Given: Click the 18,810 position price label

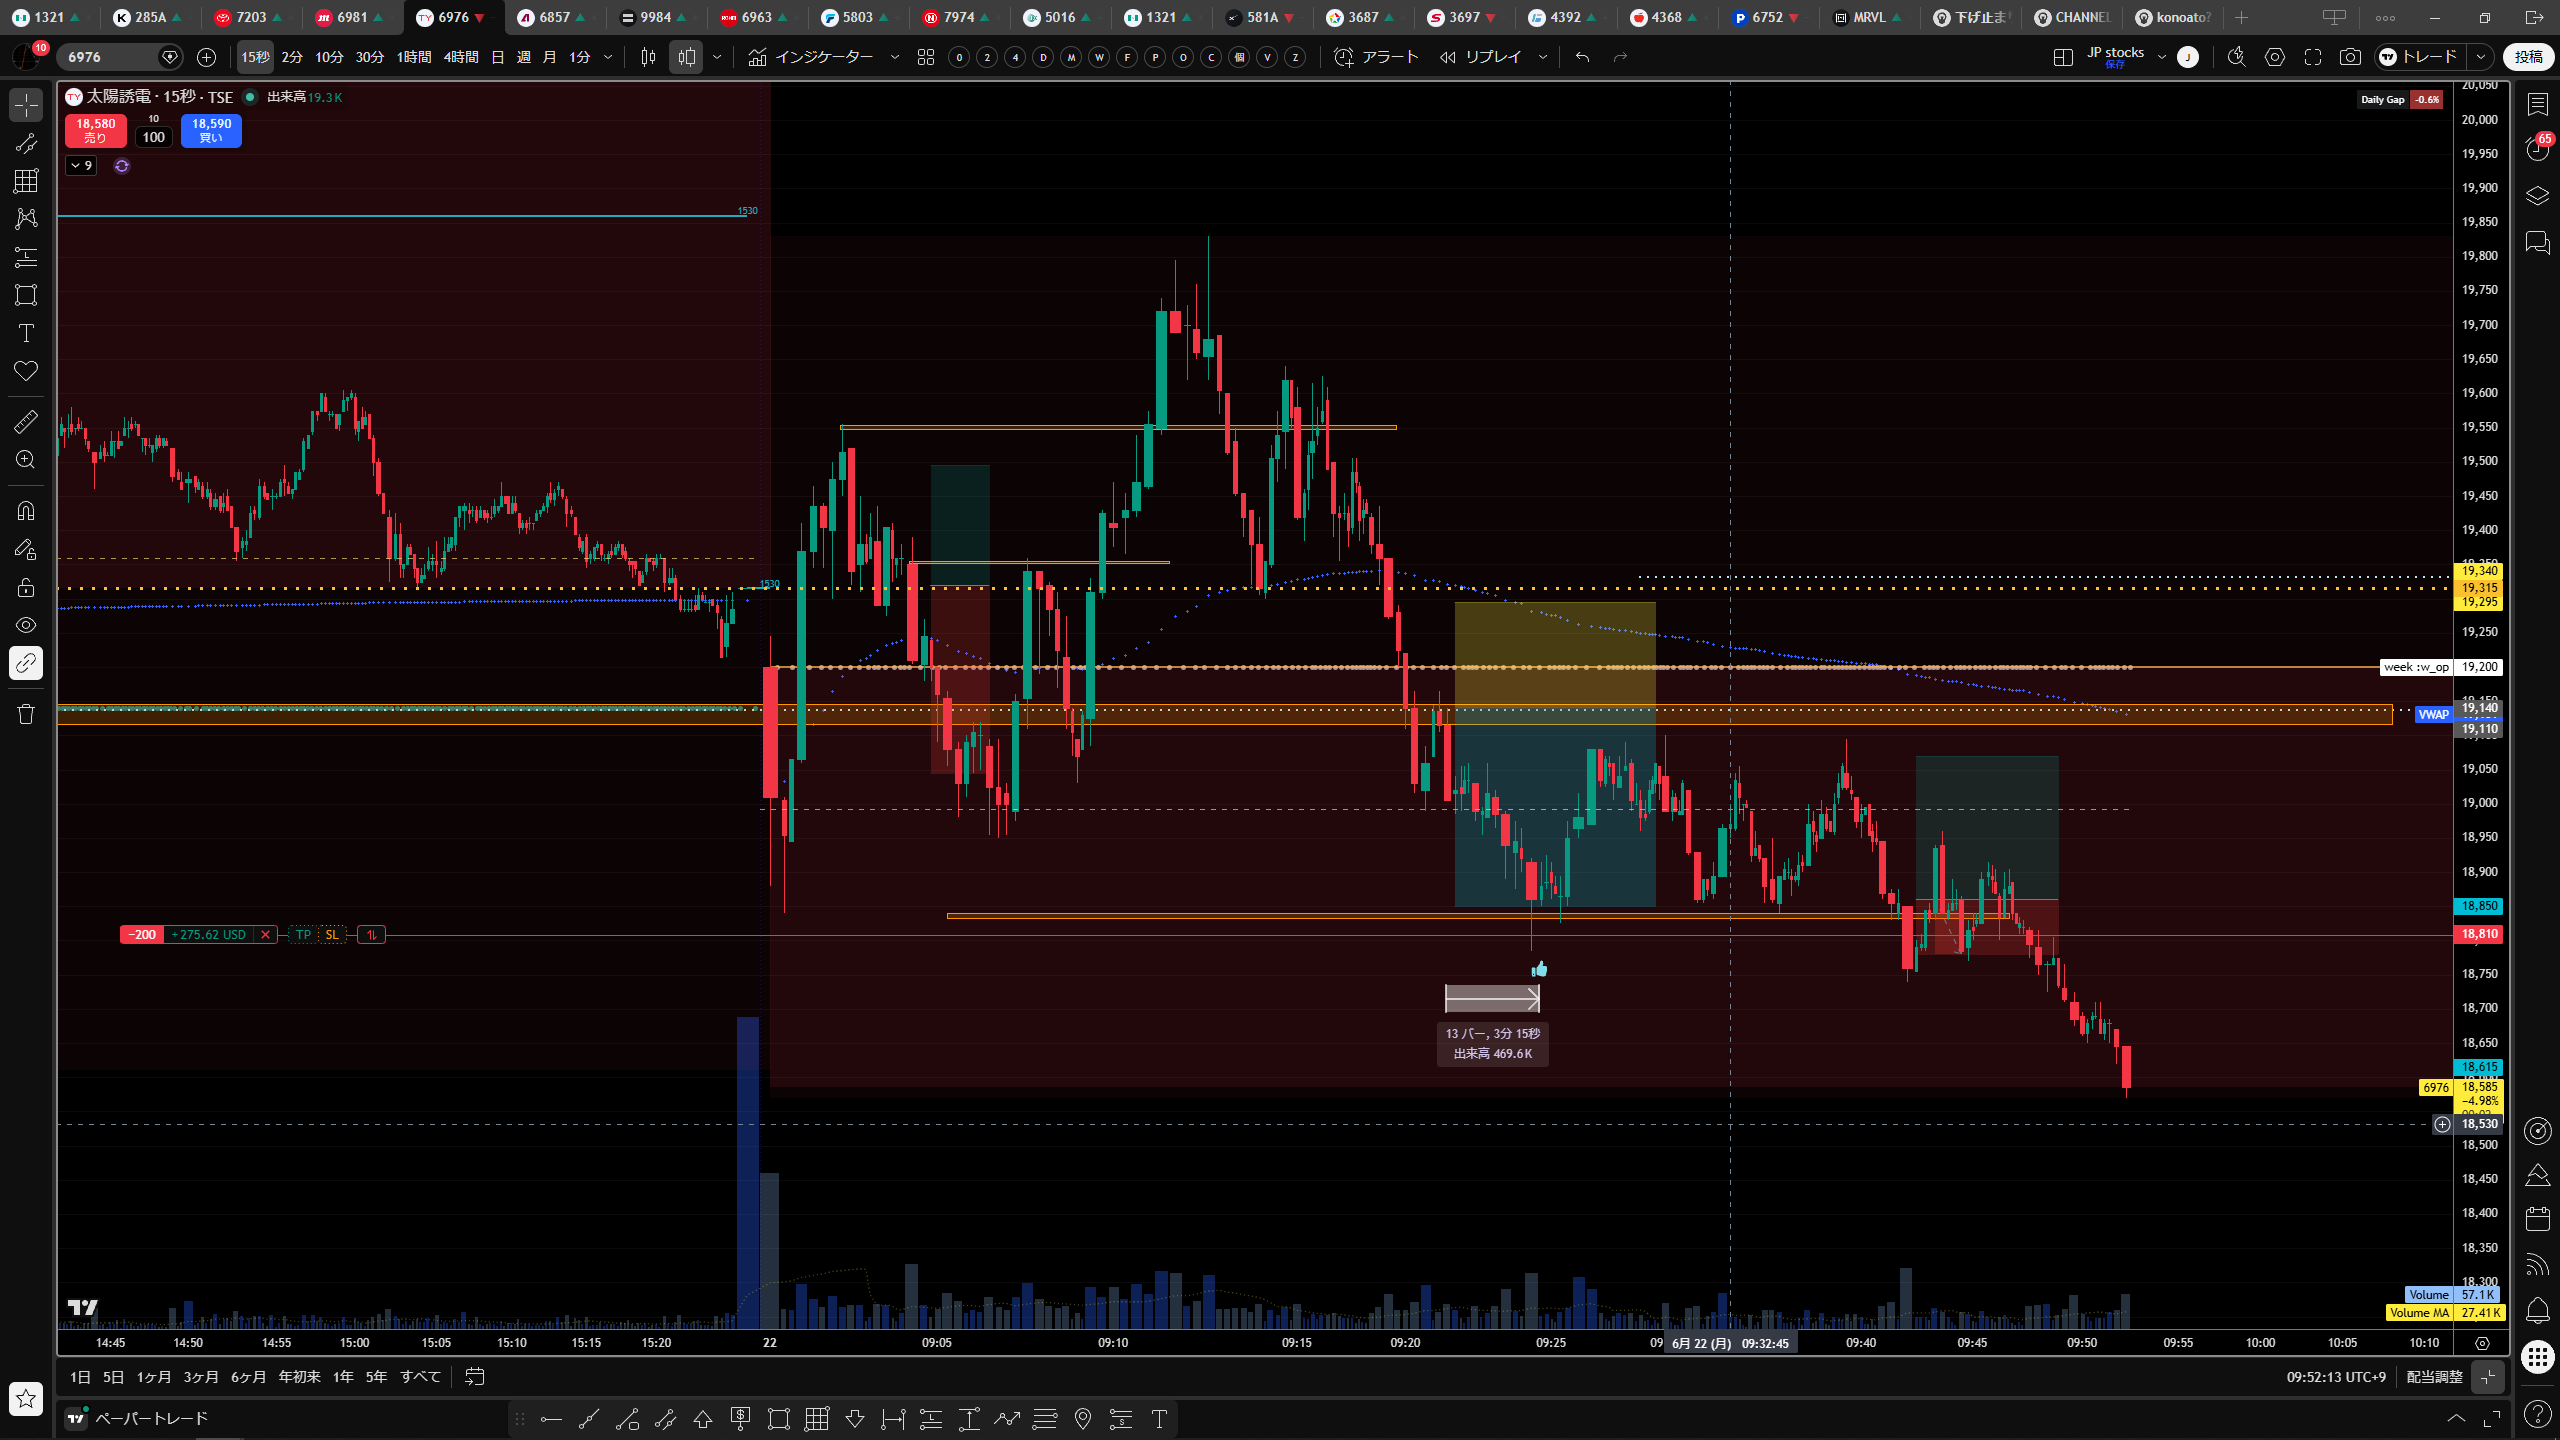Looking at the screenshot, I should point(2479,934).
